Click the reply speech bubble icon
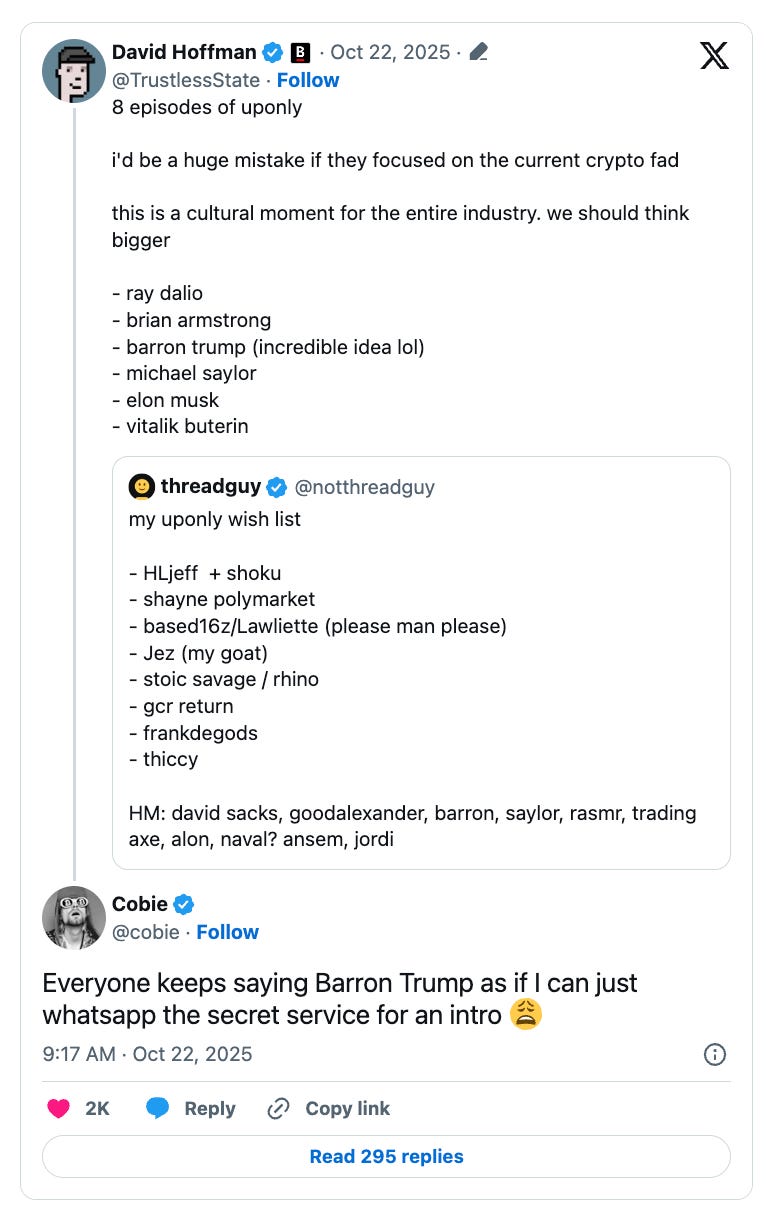772x1220 pixels. point(157,1108)
